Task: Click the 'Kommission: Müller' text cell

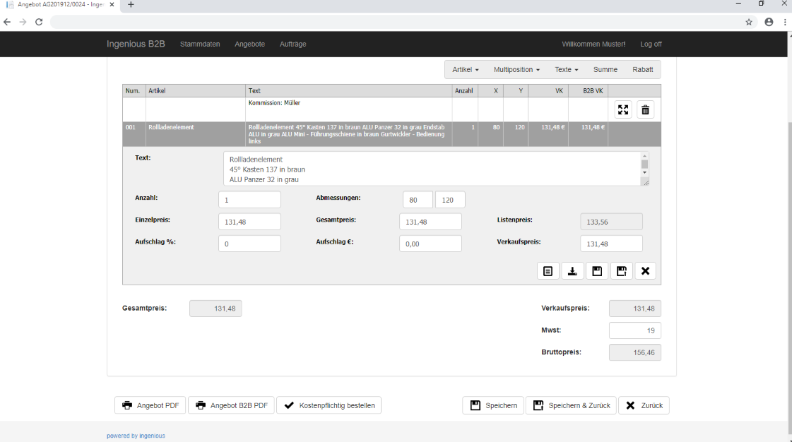Action: click(349, 109)
